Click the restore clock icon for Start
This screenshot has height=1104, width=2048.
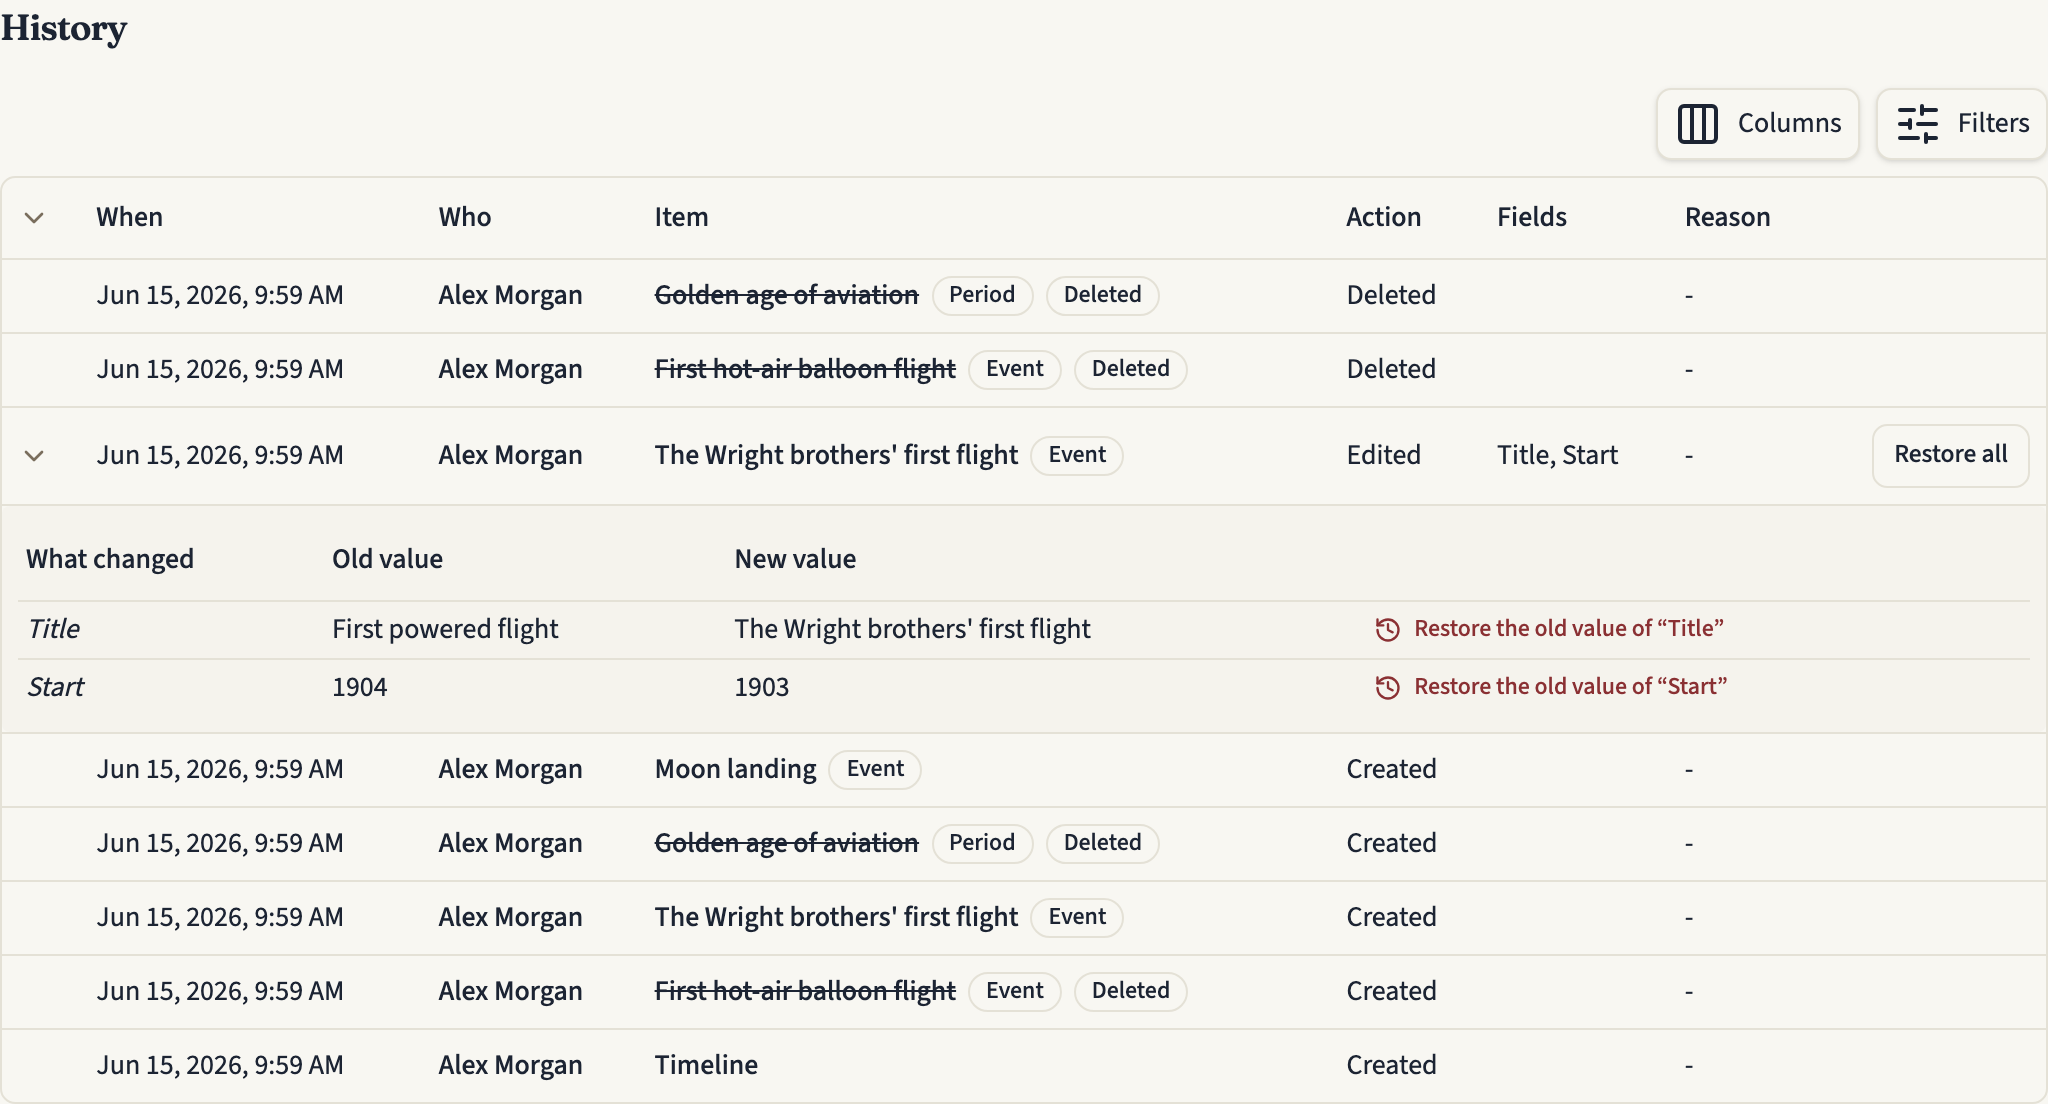tap(1387, 687)
